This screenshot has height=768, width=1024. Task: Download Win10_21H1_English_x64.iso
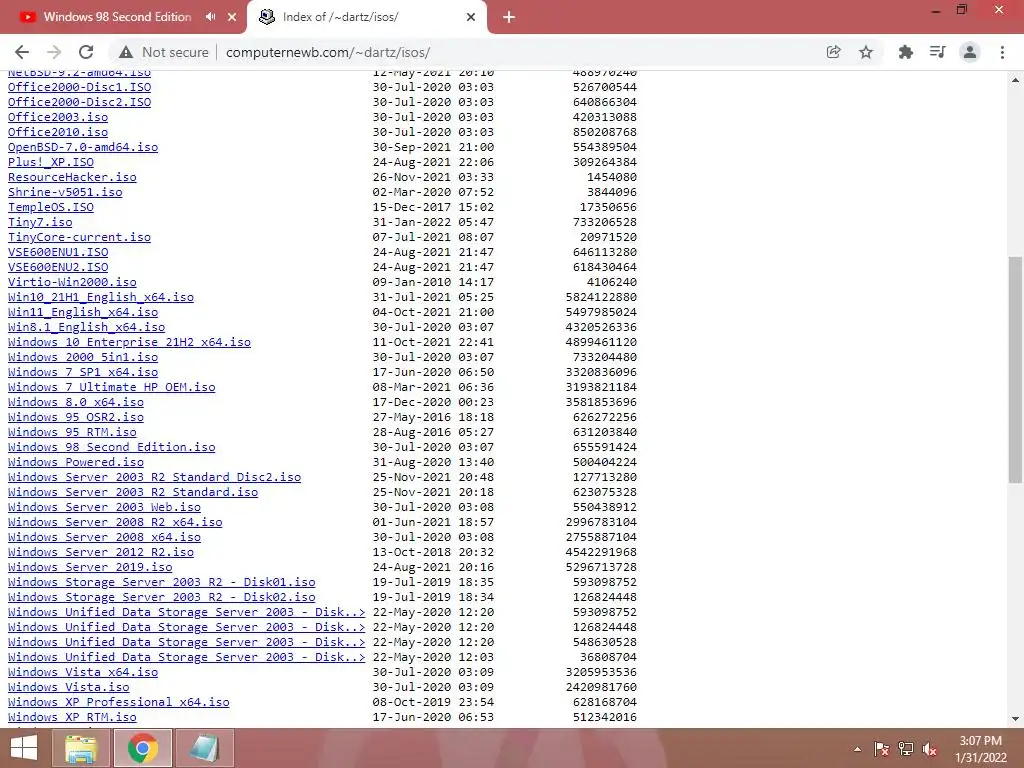[101, 297]
